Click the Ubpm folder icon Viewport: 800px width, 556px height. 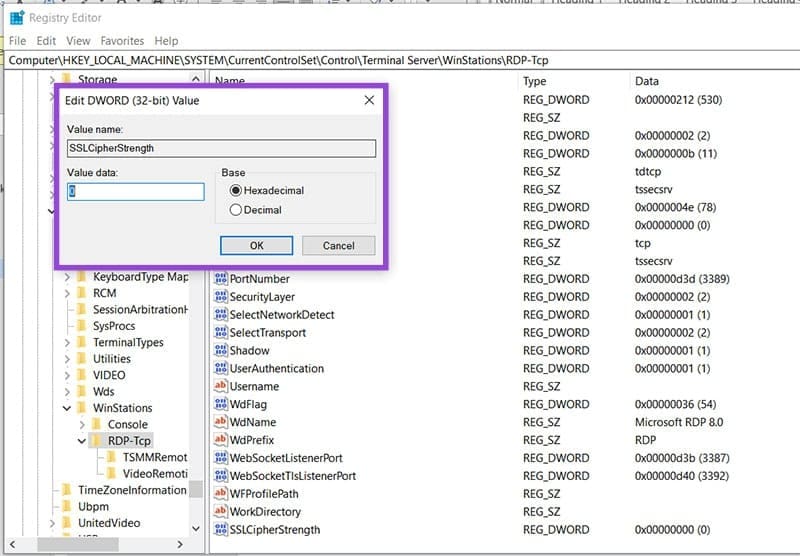pyautogui.click(x=67, y=506)
